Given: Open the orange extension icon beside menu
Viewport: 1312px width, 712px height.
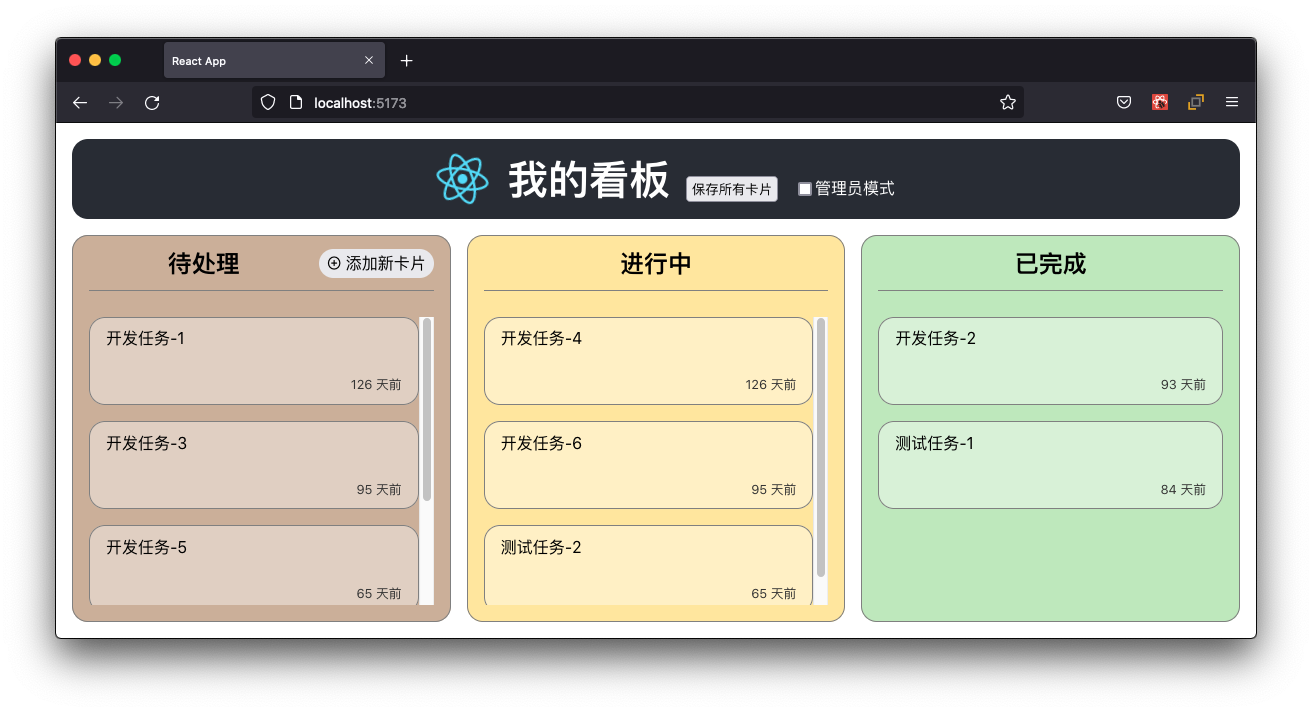Looking at the screenshot, I should click(x=1196, y=102).
